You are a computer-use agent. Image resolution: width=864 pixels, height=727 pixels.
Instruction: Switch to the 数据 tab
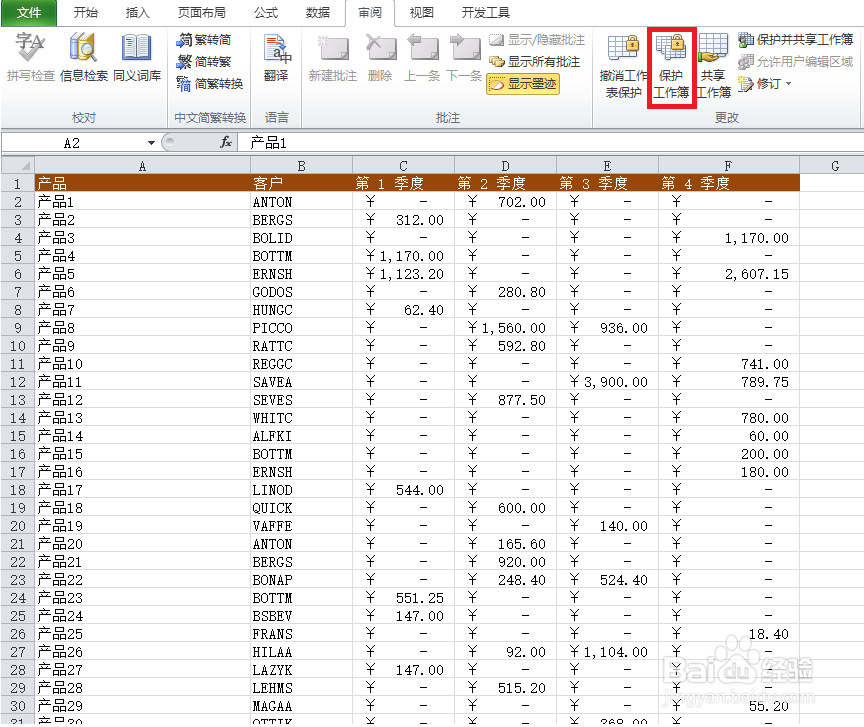[x=318, y=13]
